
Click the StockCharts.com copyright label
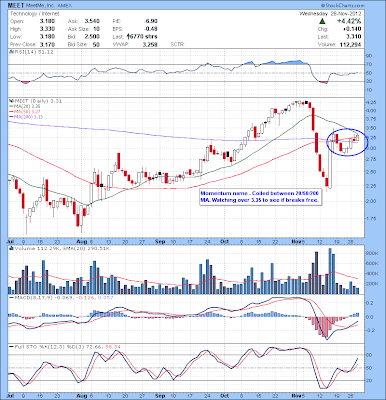tap(343, 5)
